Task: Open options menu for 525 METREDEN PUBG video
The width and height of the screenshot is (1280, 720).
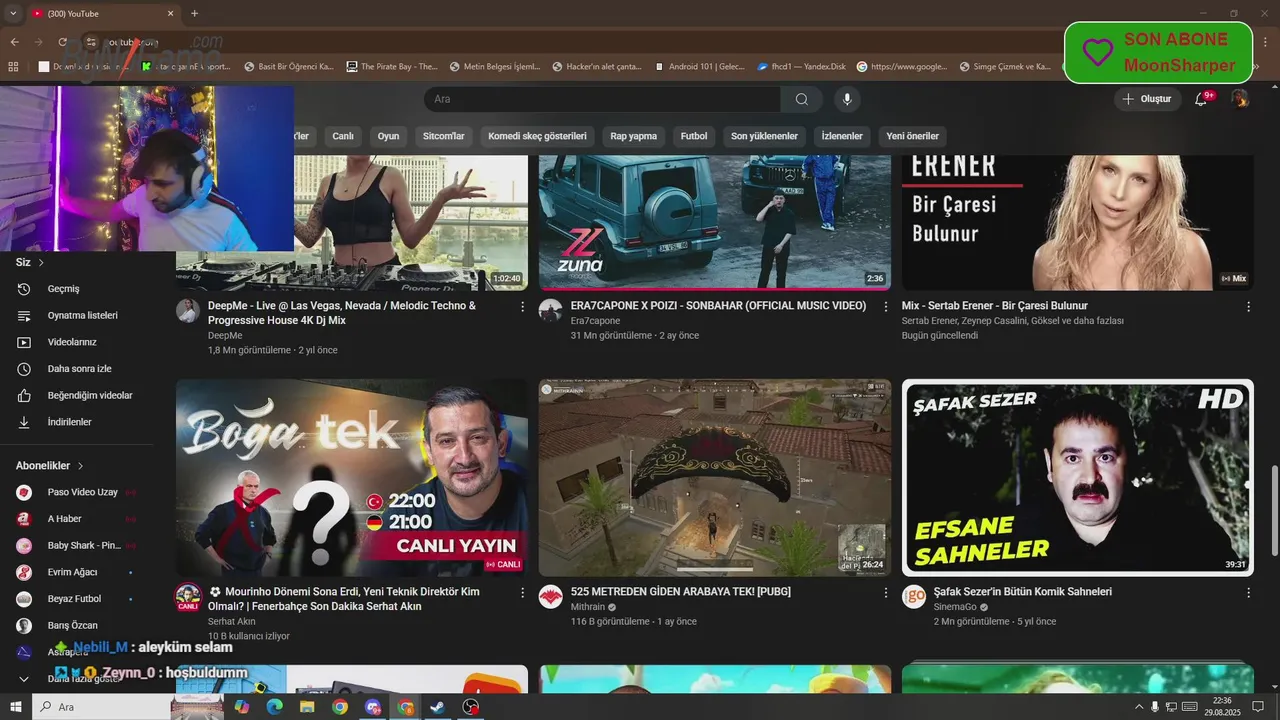Action: pos(885,593)
